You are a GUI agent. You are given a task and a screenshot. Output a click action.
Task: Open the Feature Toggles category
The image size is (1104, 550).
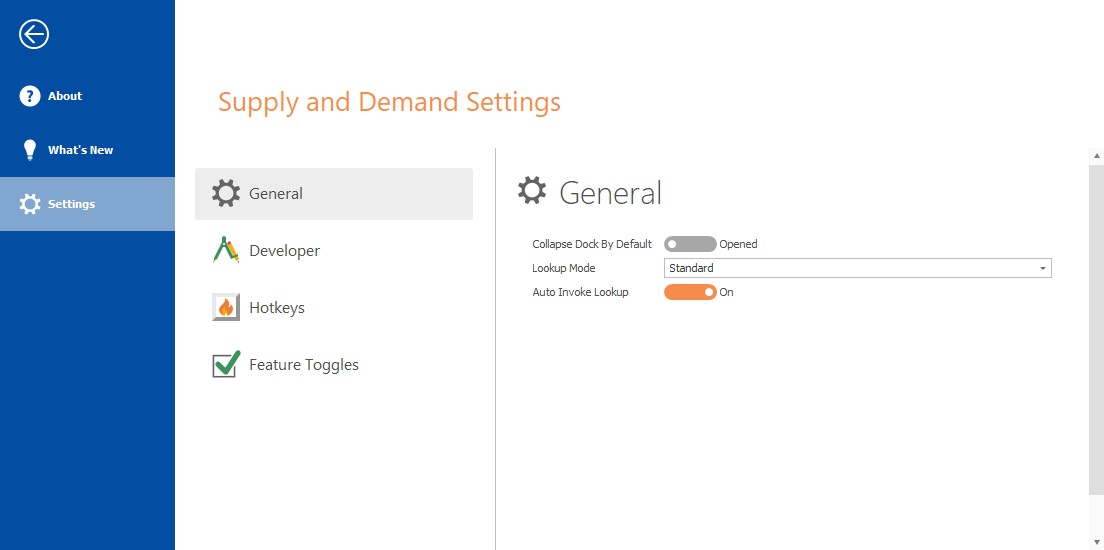click(334, 365)
